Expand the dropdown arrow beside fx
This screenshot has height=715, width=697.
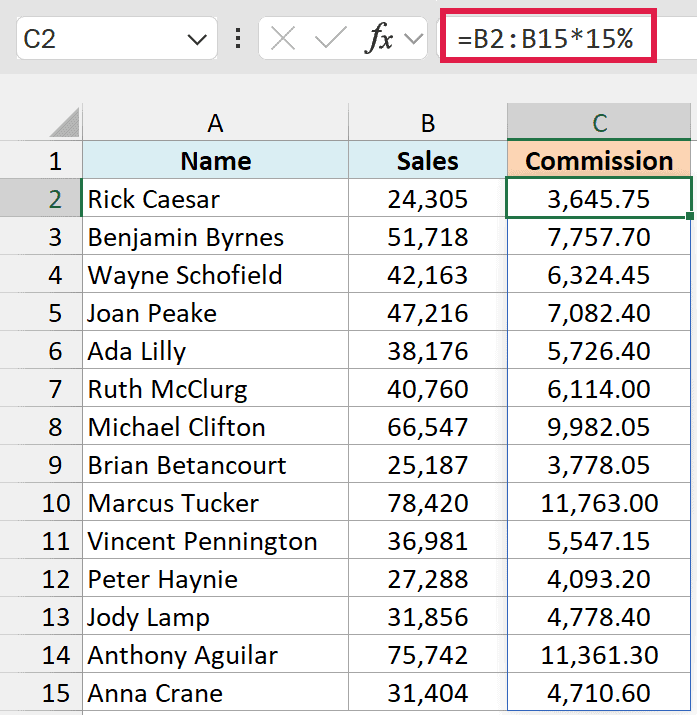[x=413, y=39]
